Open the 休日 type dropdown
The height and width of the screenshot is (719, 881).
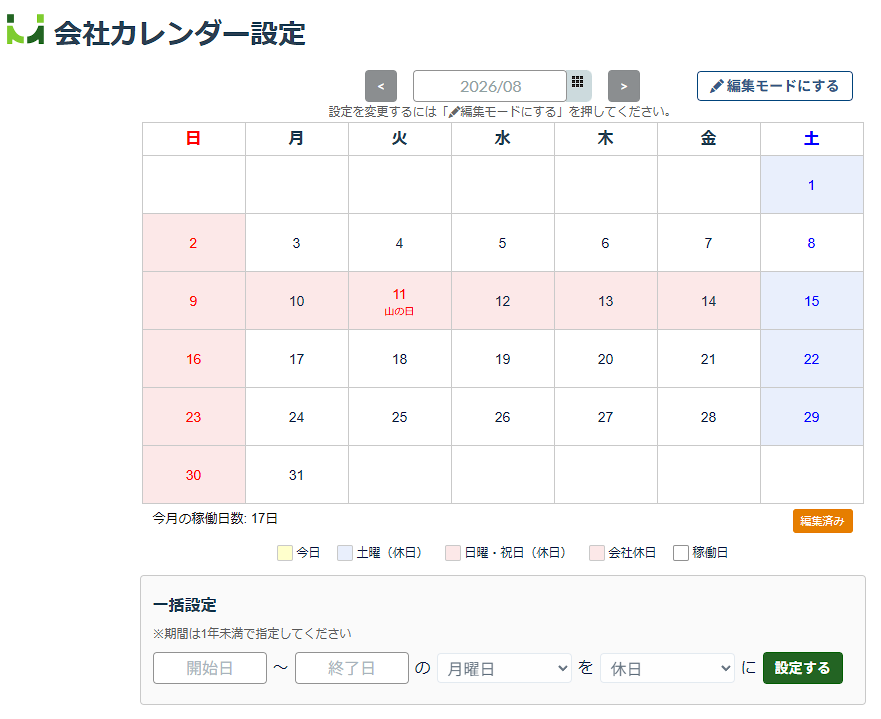[x=667, y=668]
